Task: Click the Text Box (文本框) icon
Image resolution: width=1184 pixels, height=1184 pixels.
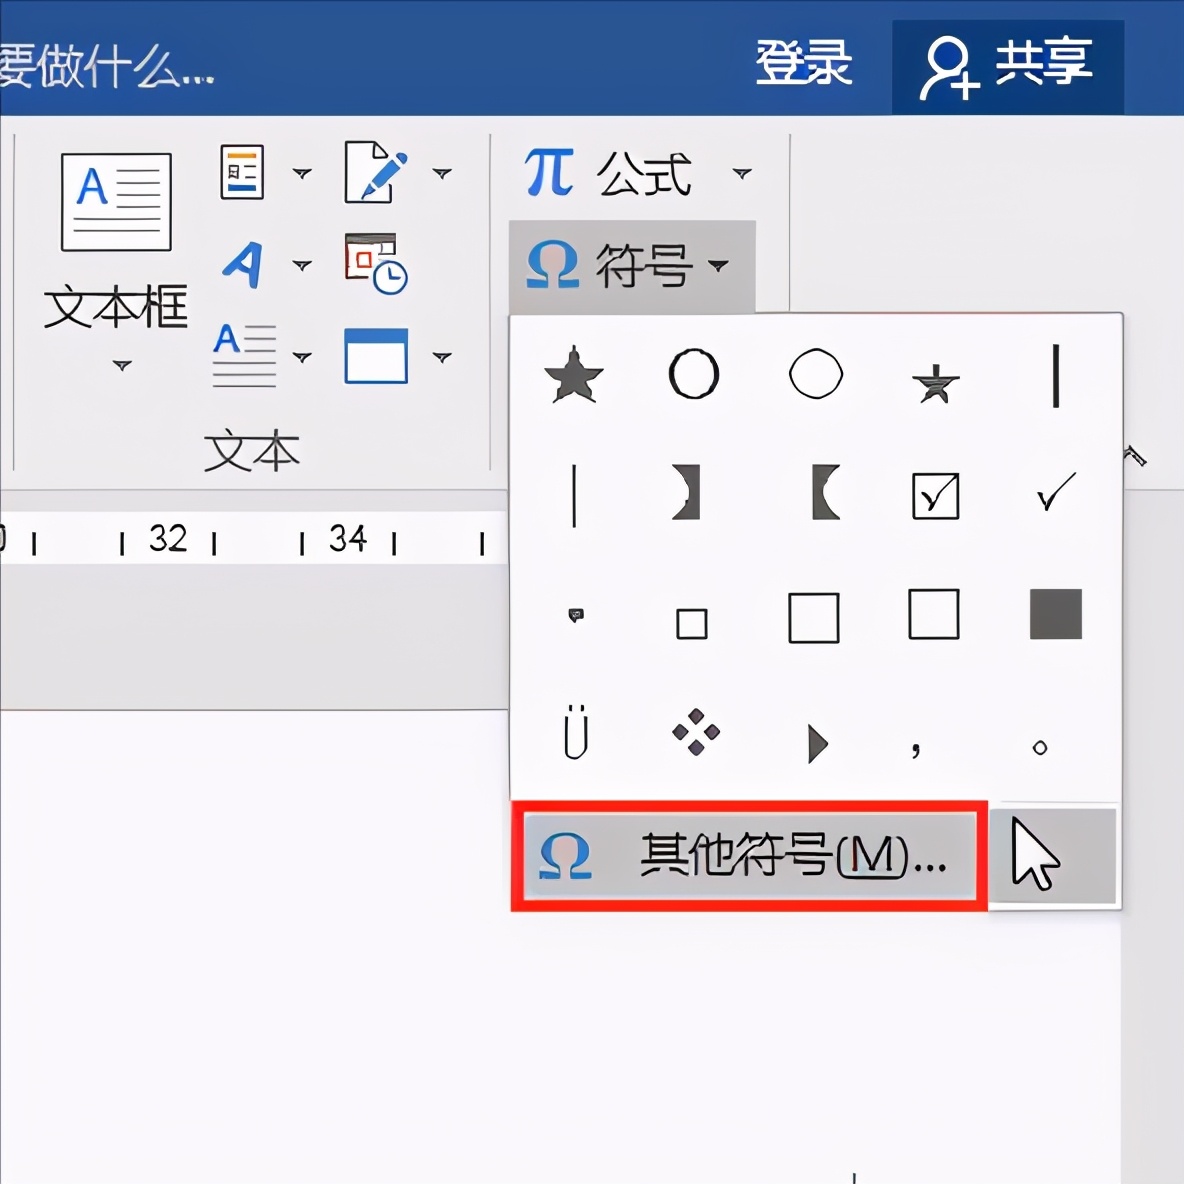Action: [116, 202]
